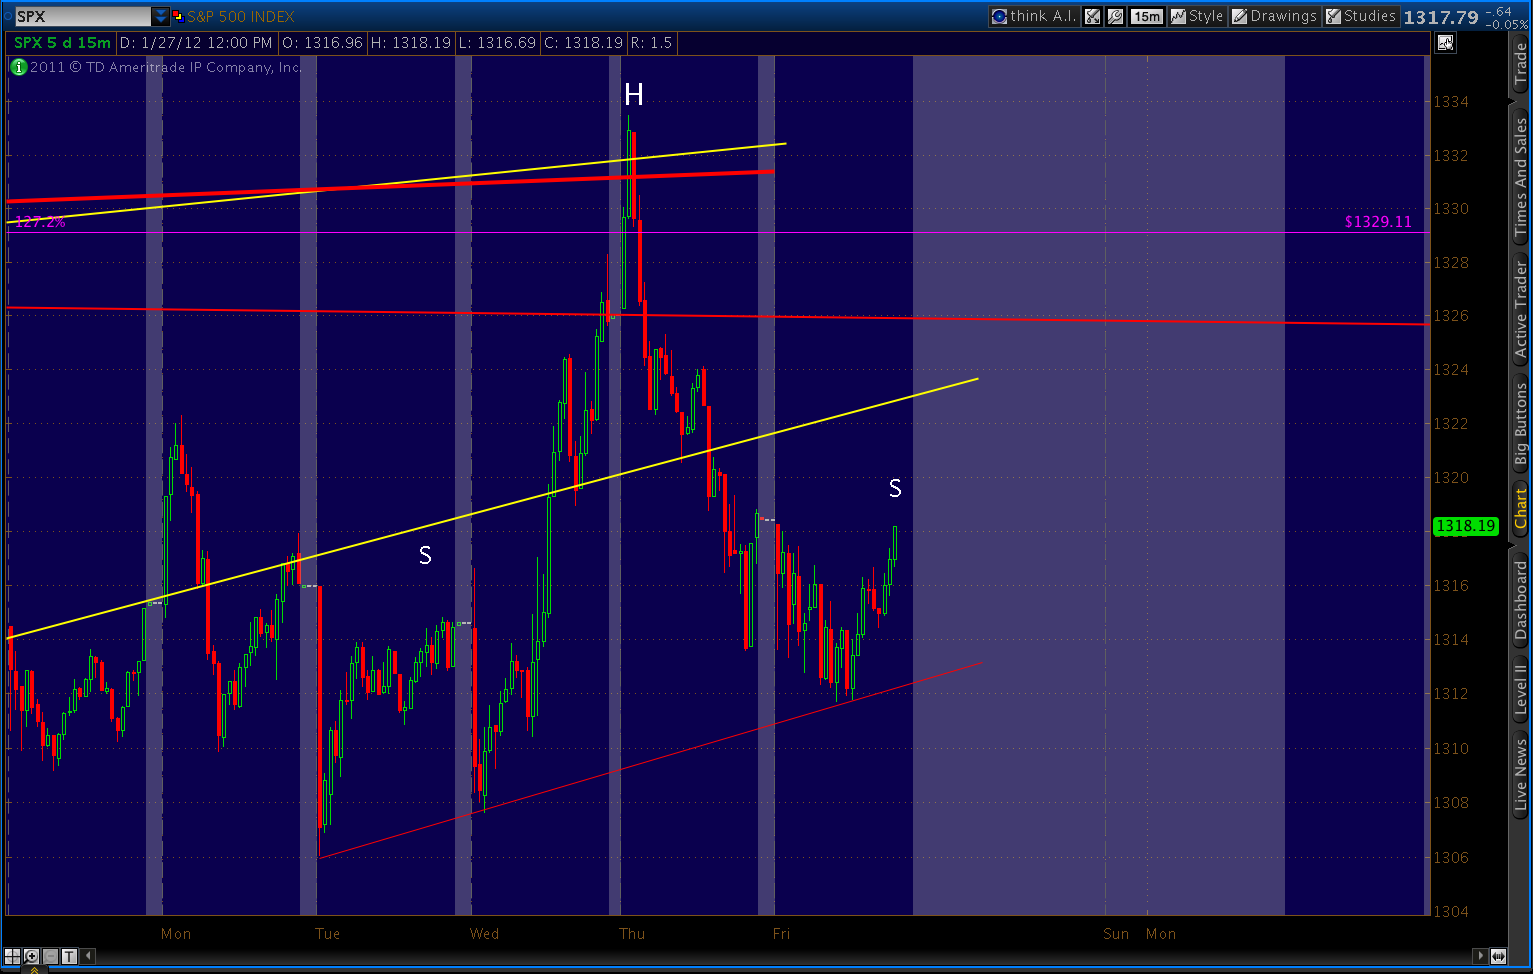
Task: Open the 15m timeframe selector
Action: point(1147,16)
